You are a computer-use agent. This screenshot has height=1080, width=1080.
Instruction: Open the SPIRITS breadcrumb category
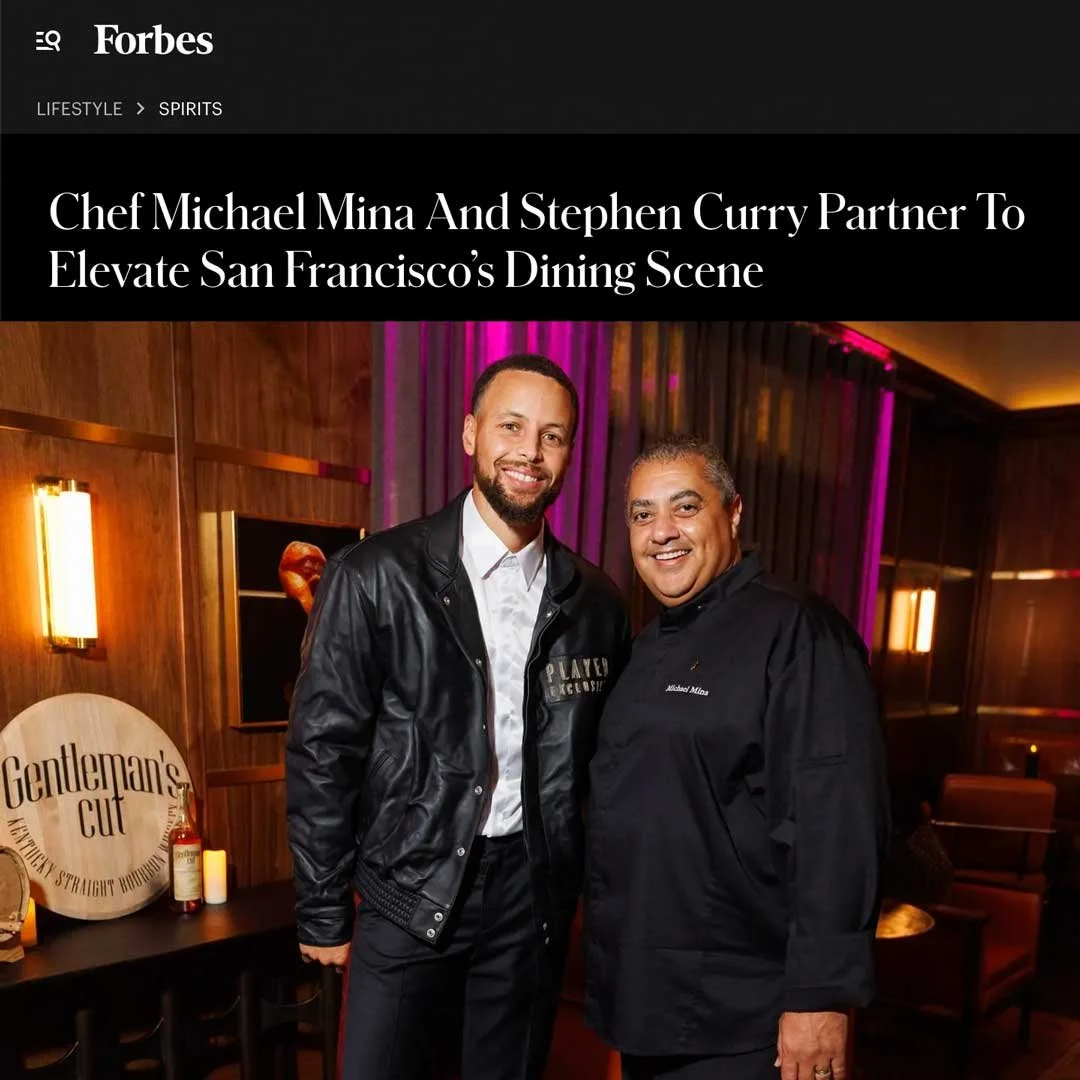[191, 109]
